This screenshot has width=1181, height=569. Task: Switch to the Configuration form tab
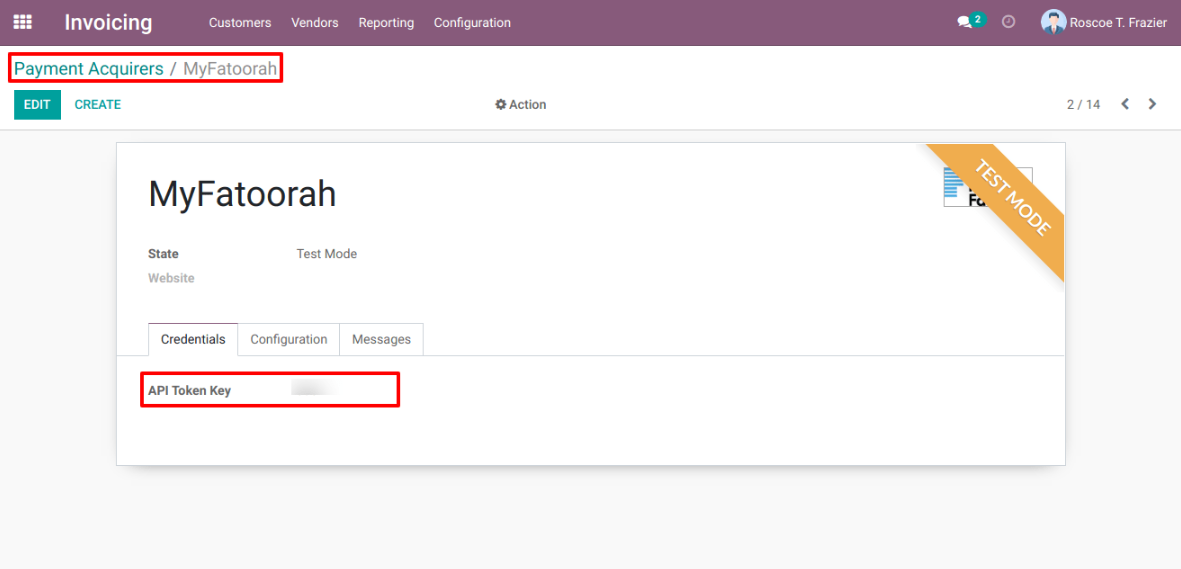coord(289,339)
